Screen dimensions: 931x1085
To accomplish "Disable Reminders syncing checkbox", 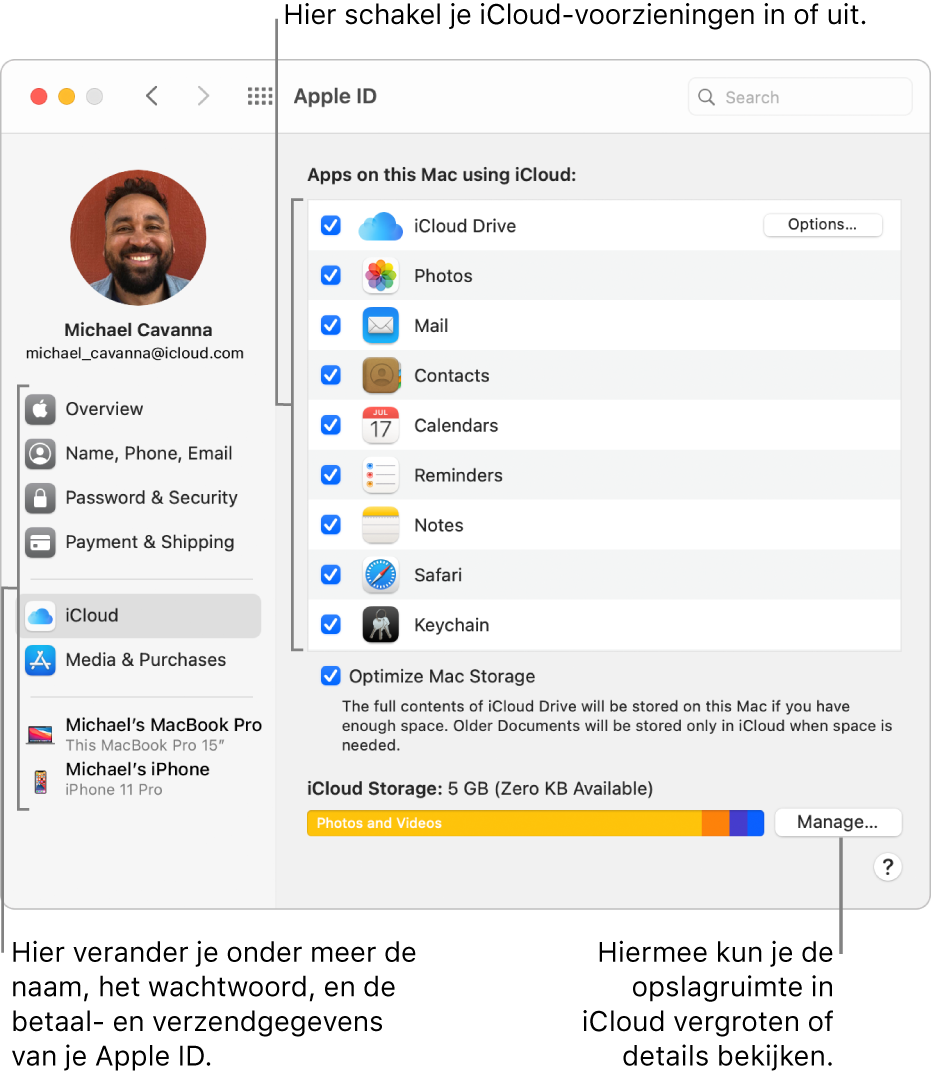I will click(x=331, y=475).
